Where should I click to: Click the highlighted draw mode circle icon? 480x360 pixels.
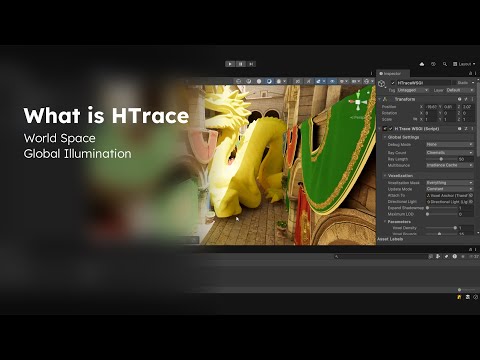[269, 81]
